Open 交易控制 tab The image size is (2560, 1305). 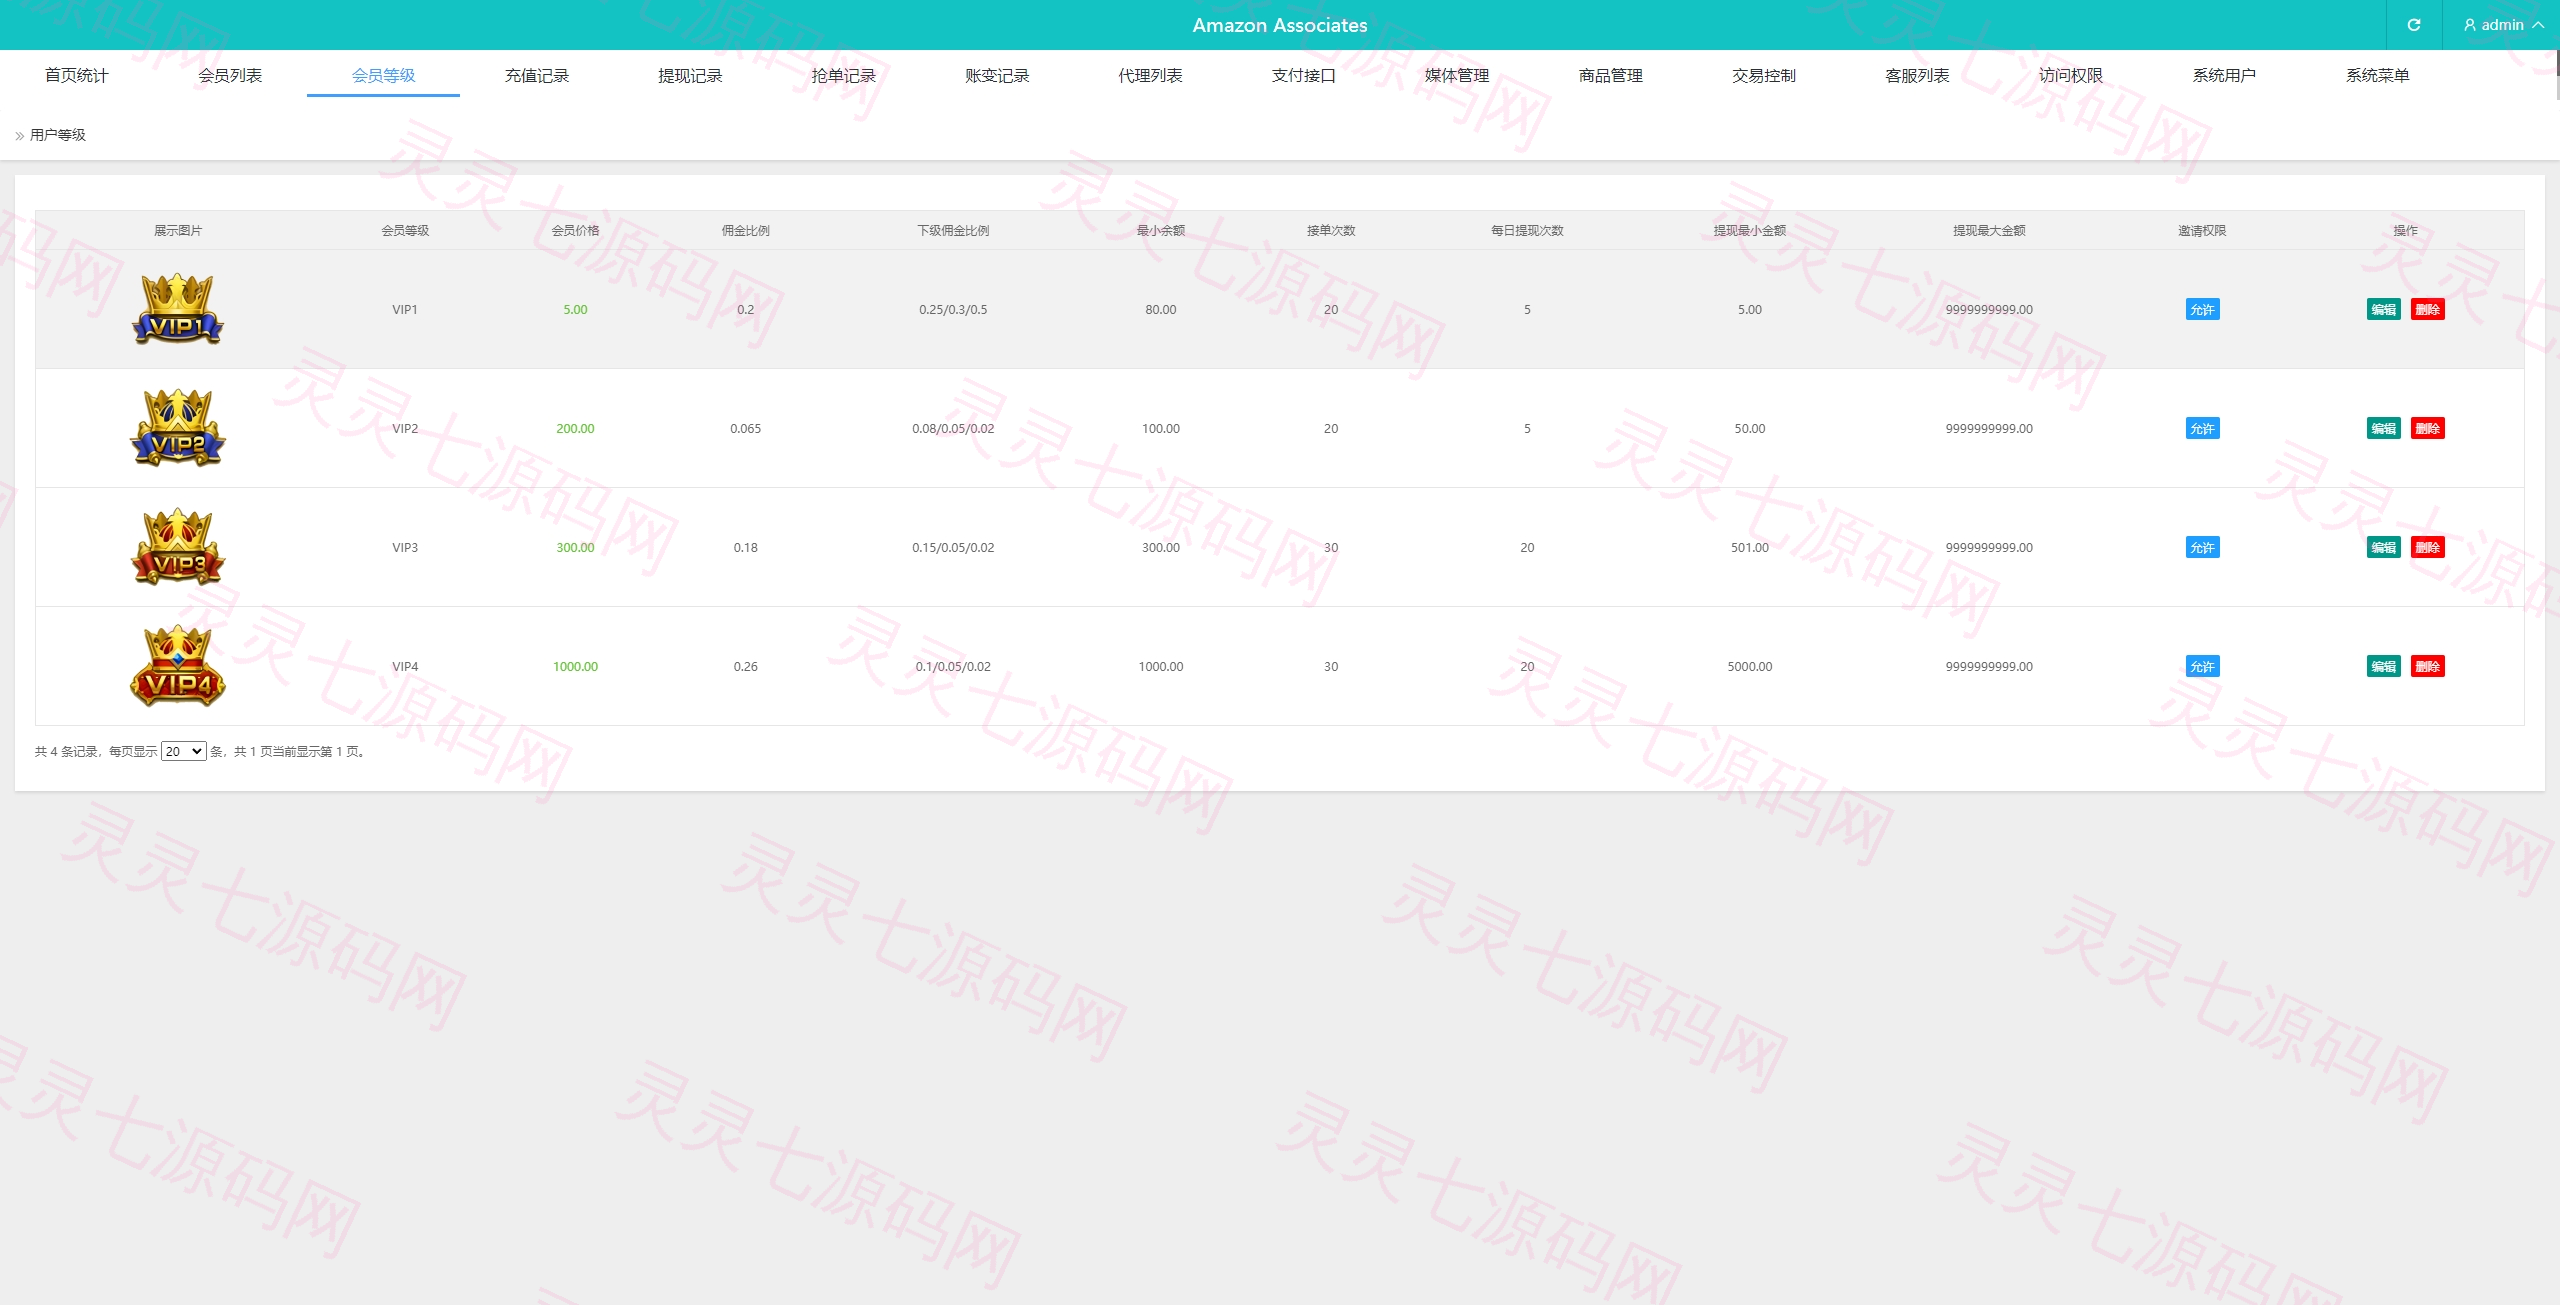click(x=1764, y=75)
